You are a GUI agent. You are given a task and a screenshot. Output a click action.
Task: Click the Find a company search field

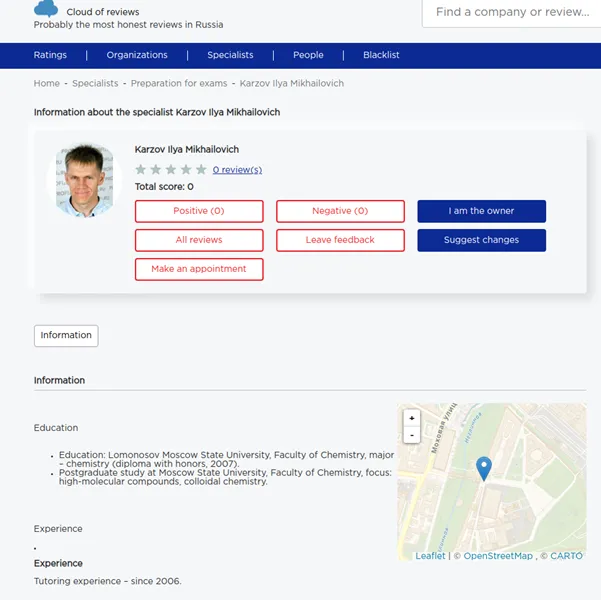(512, 13)
